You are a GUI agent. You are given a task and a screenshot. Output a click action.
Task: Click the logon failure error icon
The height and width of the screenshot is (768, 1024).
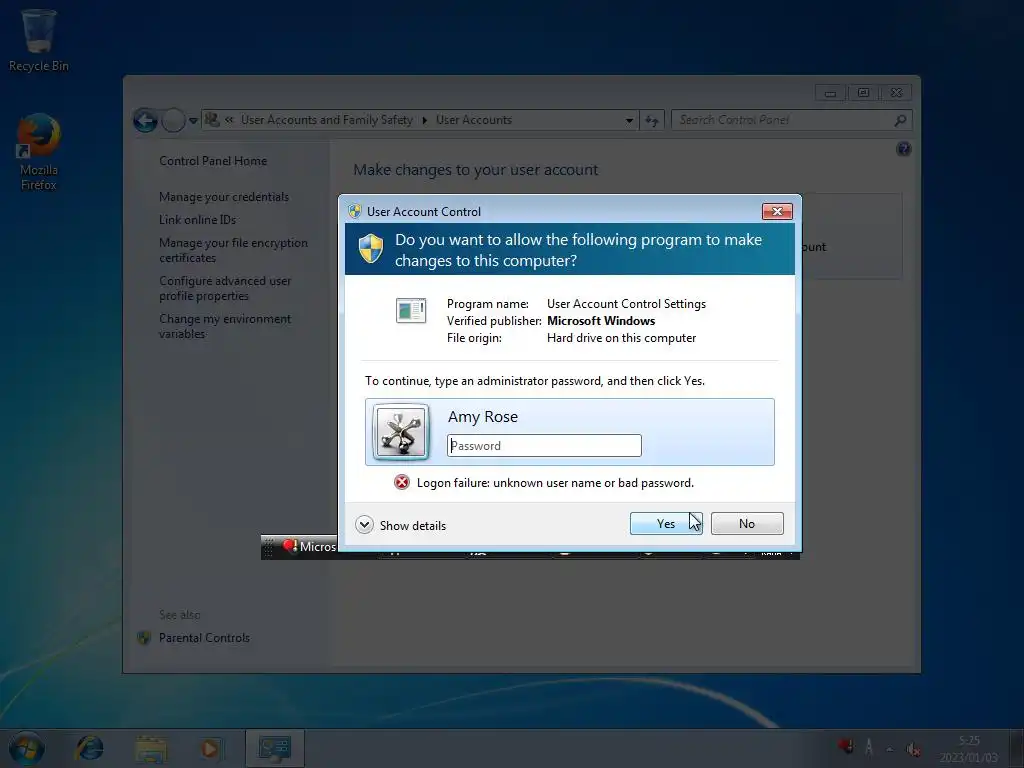pos(402,483)
